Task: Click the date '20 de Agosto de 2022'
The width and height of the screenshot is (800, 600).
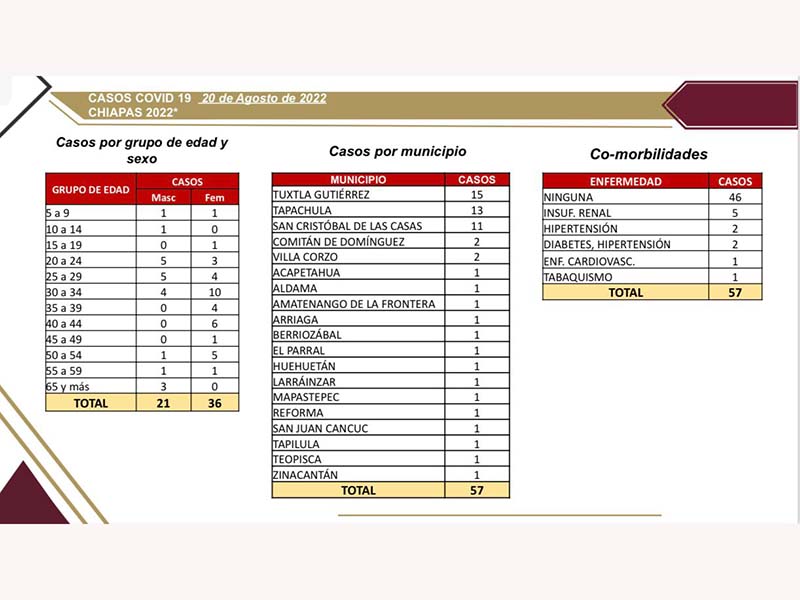Action: [x=264, y=98]
